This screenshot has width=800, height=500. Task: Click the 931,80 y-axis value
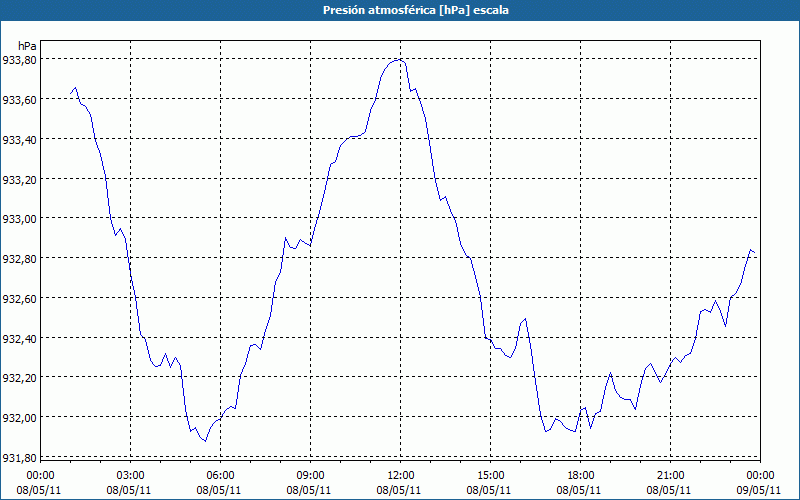(19, 458)
